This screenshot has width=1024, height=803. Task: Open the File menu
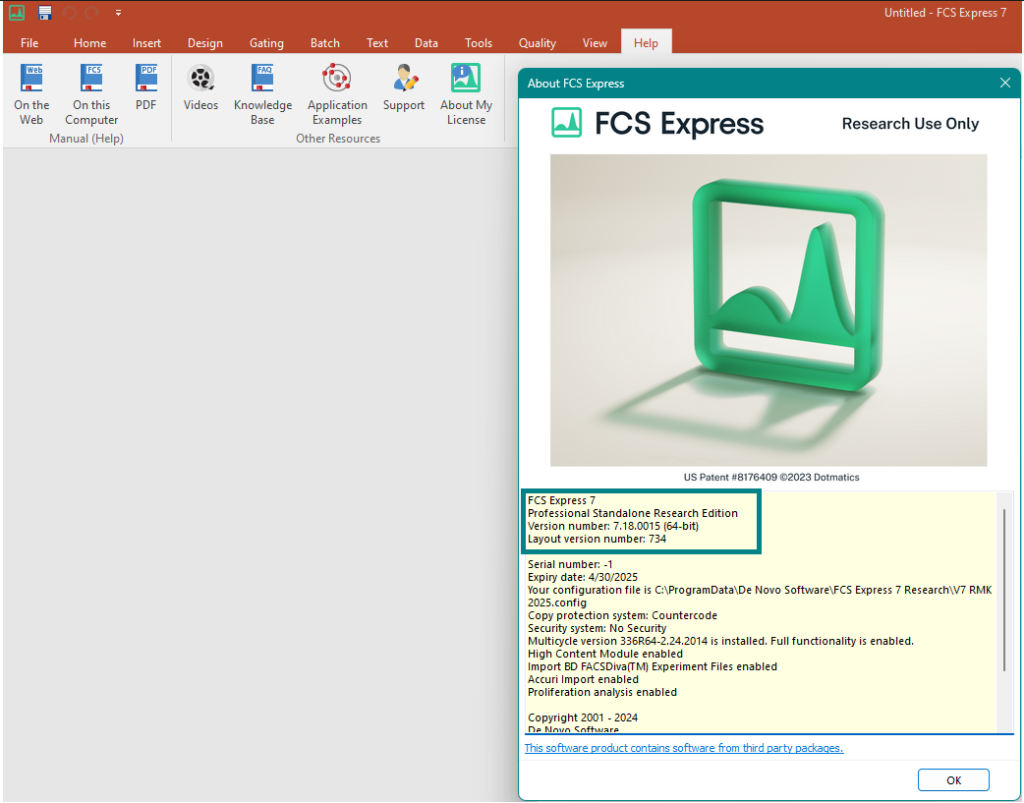(29, 43)
